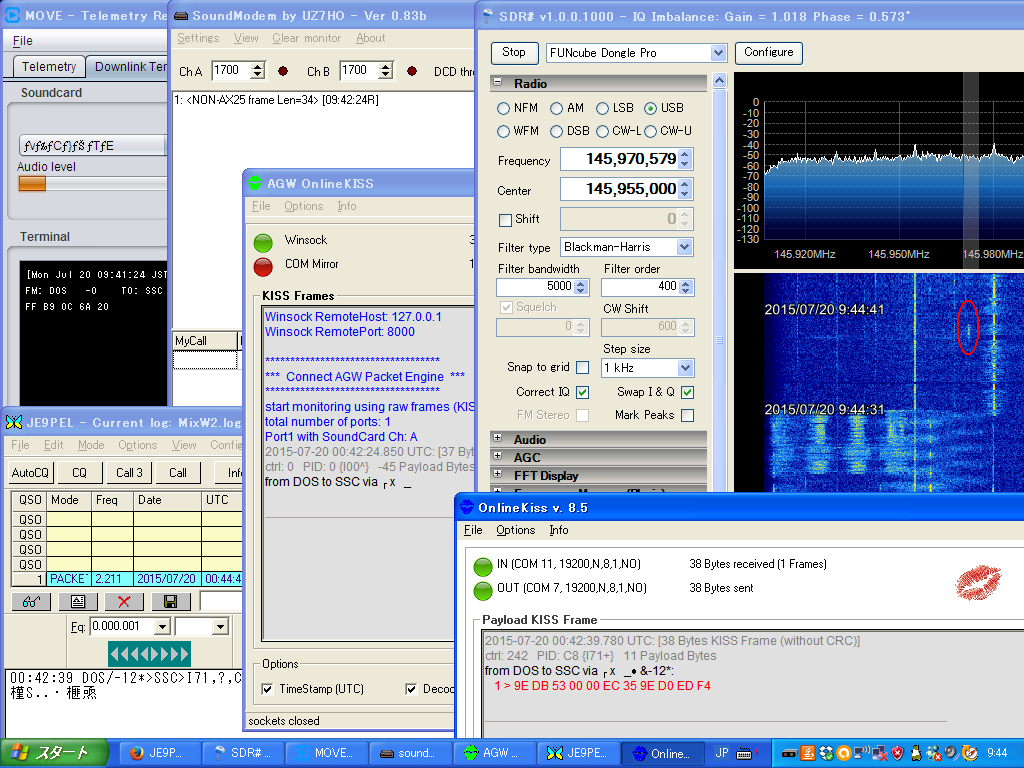Image resolution: width=1024 pixels, height=768 pixels.
Task: Open the Mode menu in MixW
Action: point(91,445)
